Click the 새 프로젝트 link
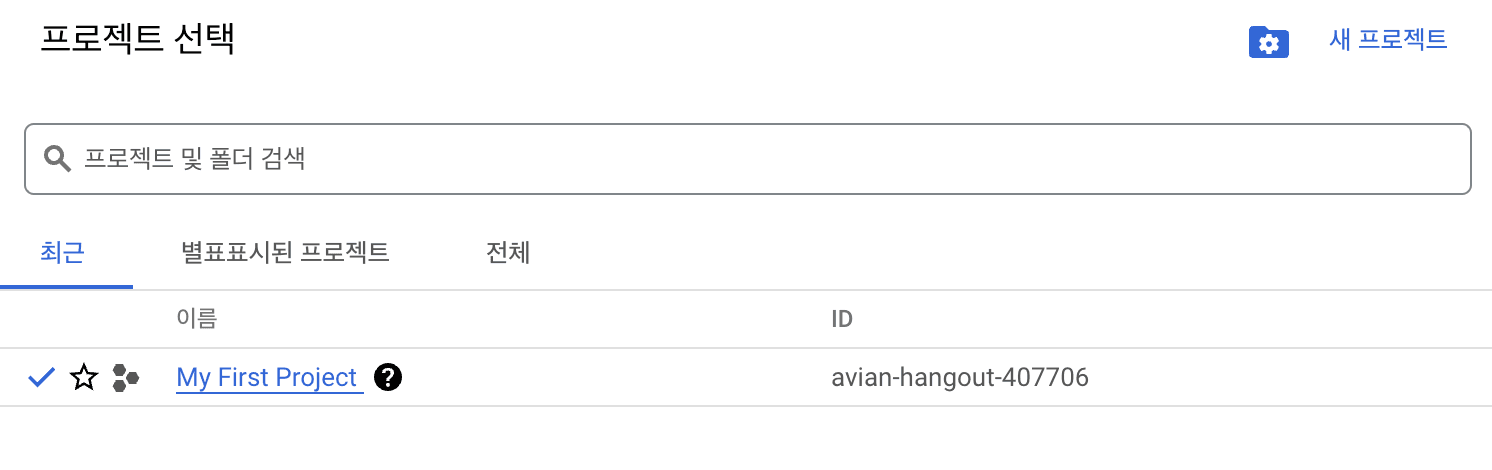Screen dimensions: 1492x470 point(1388,40)
